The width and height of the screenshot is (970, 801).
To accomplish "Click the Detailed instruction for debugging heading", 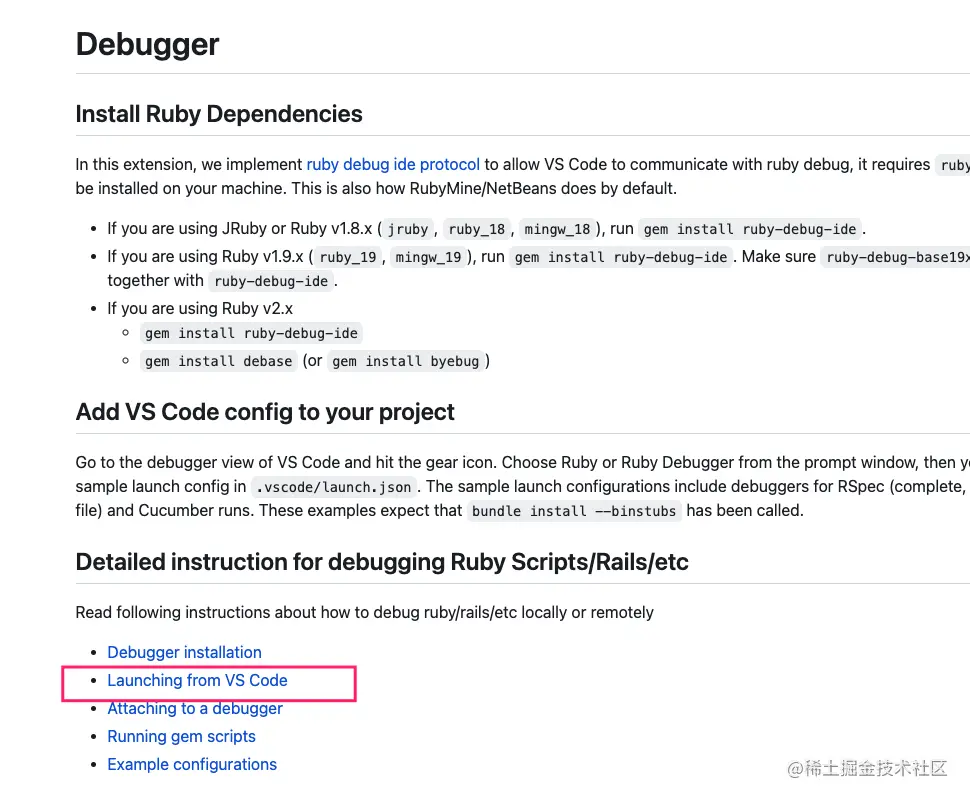I will coord(382,561).
